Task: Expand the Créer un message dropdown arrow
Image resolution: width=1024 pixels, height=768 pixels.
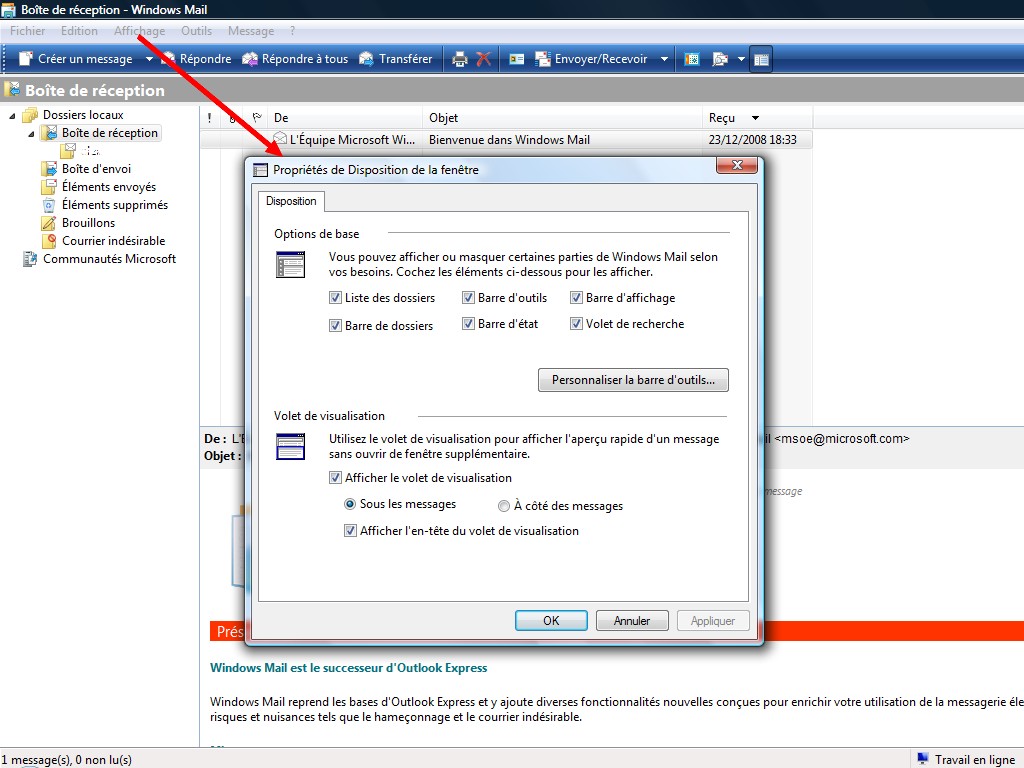Action: [149, 59]
